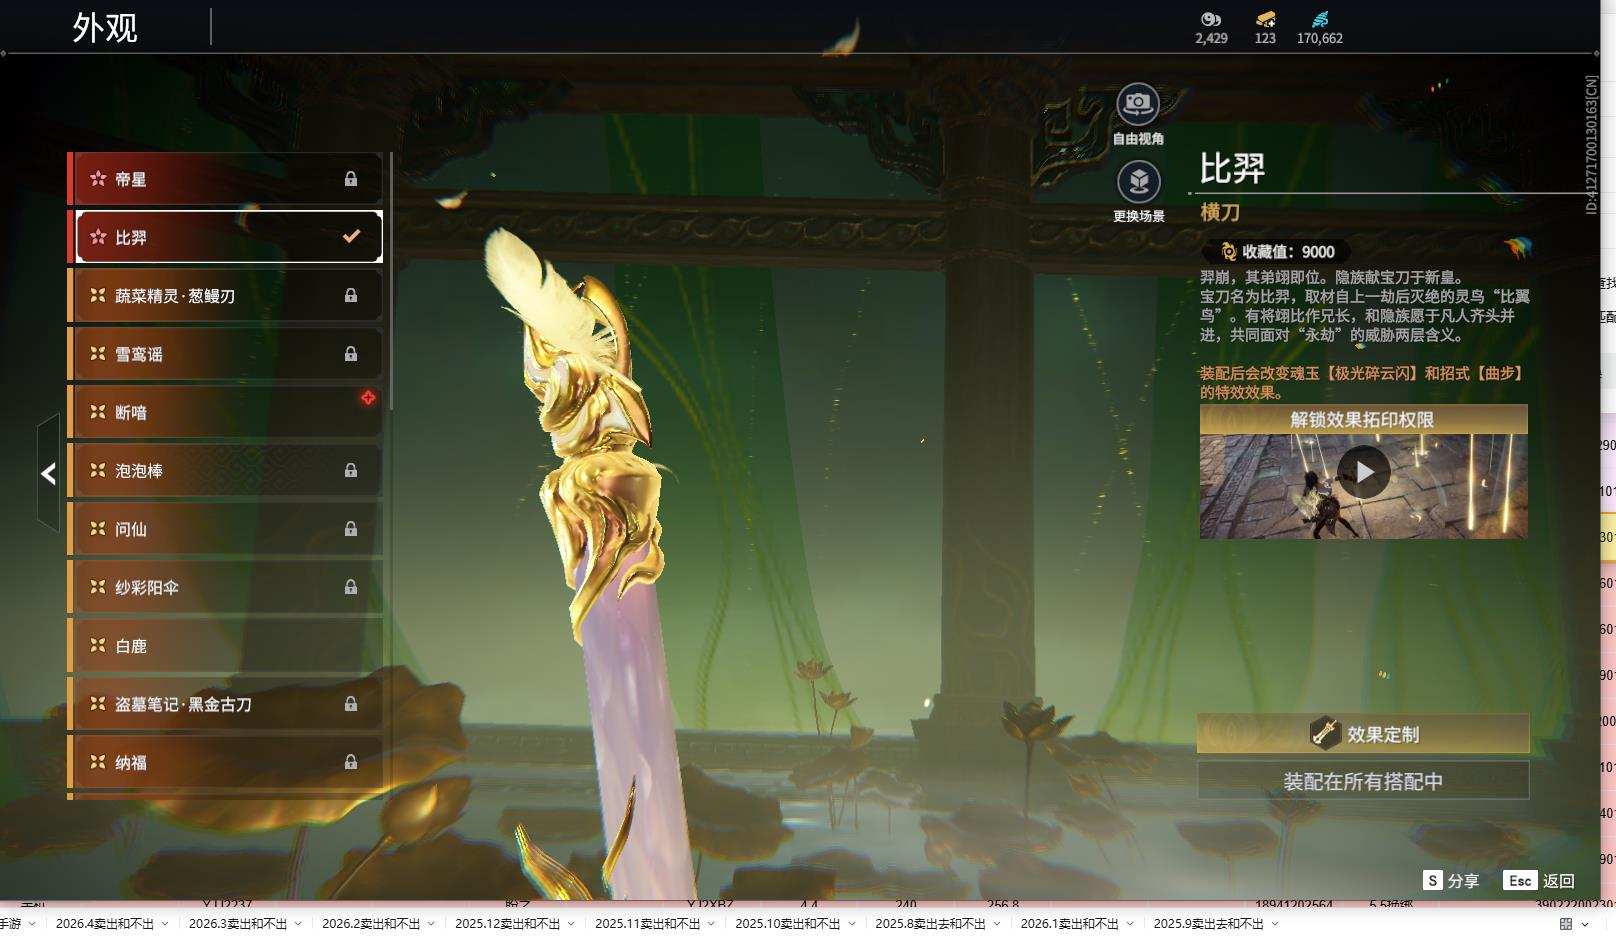Switch to the 2026.2卖出和不出 sheet tab
This screenshot has width=1616, height=939.
point(370,924)
